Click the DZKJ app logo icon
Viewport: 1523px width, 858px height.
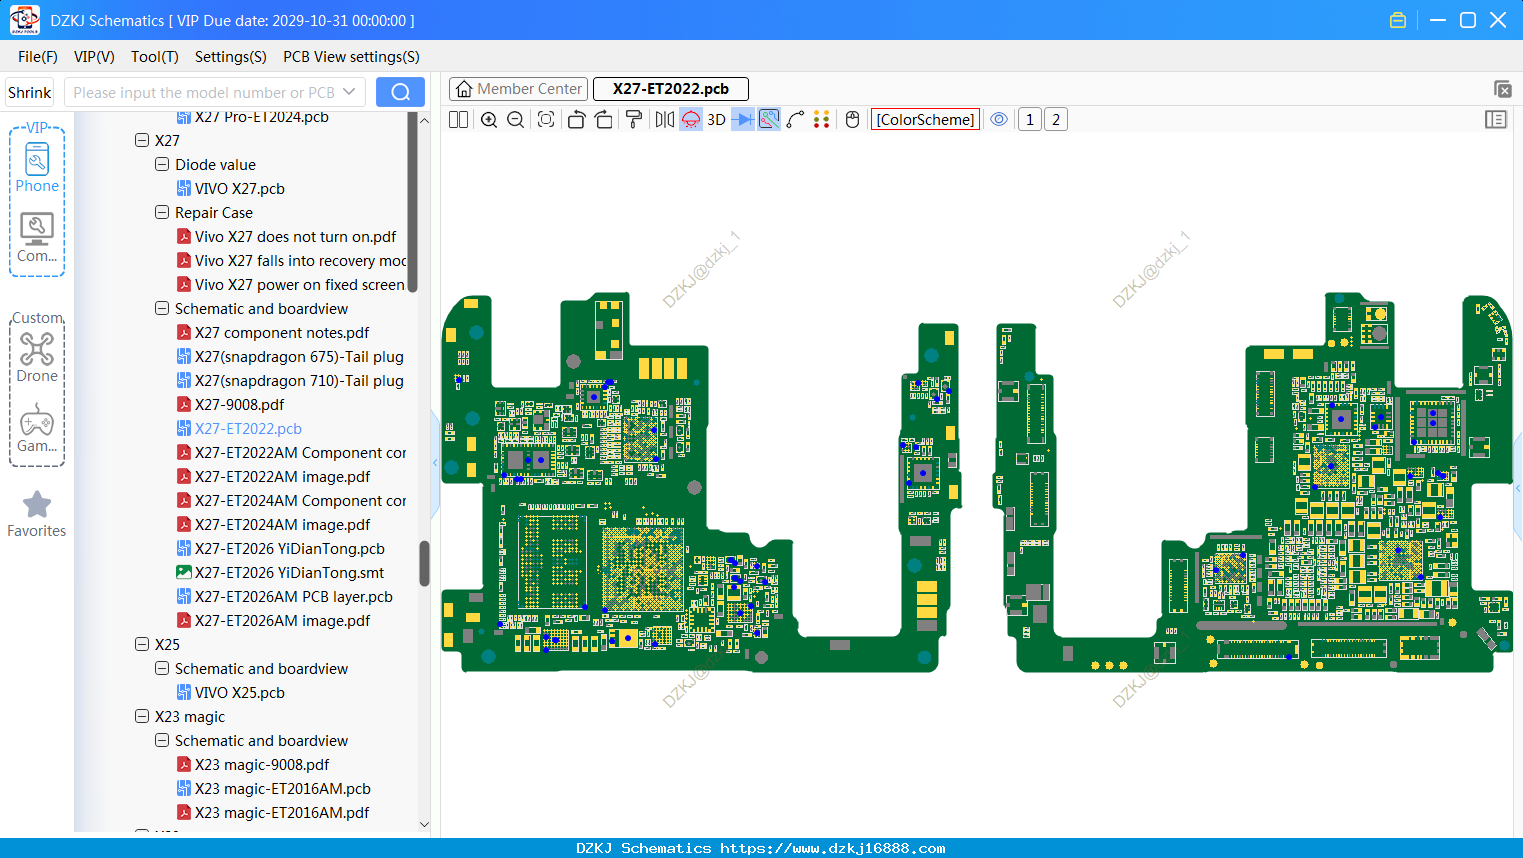point(24,20)
